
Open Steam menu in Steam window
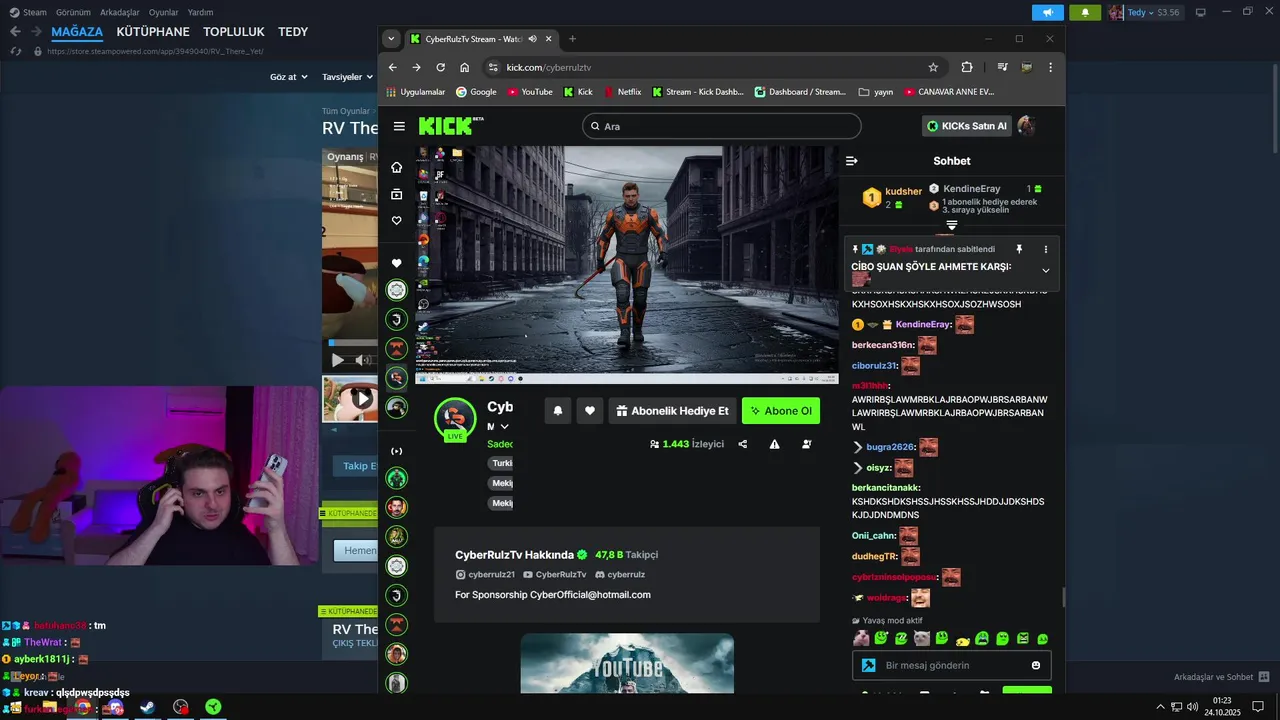pyautogui.click(x=29, y=12)
